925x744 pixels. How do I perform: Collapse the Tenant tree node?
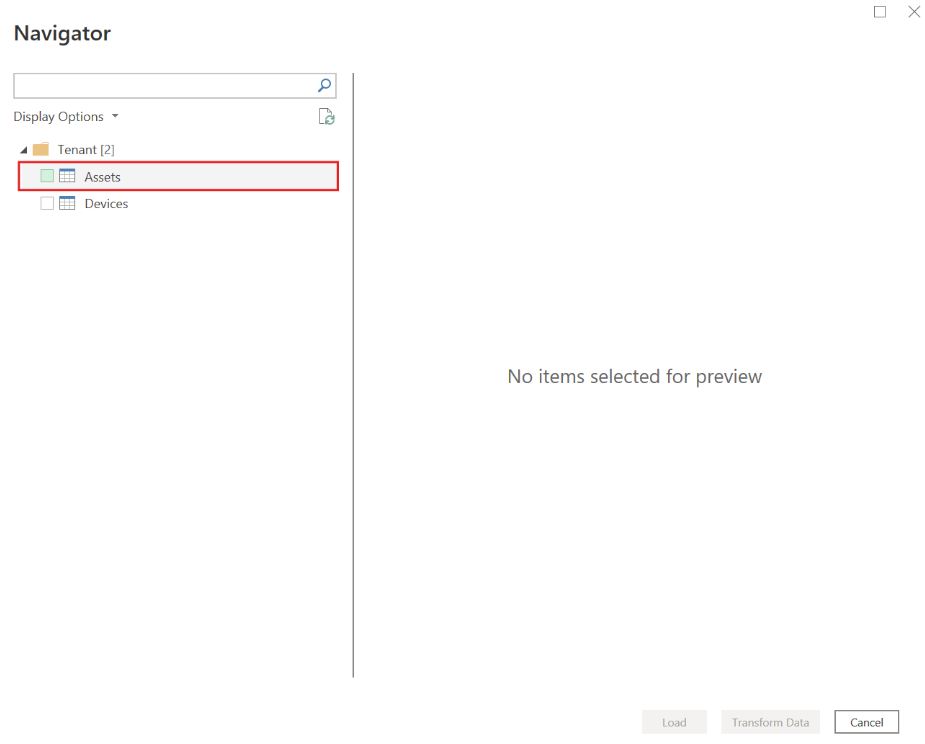23,149
